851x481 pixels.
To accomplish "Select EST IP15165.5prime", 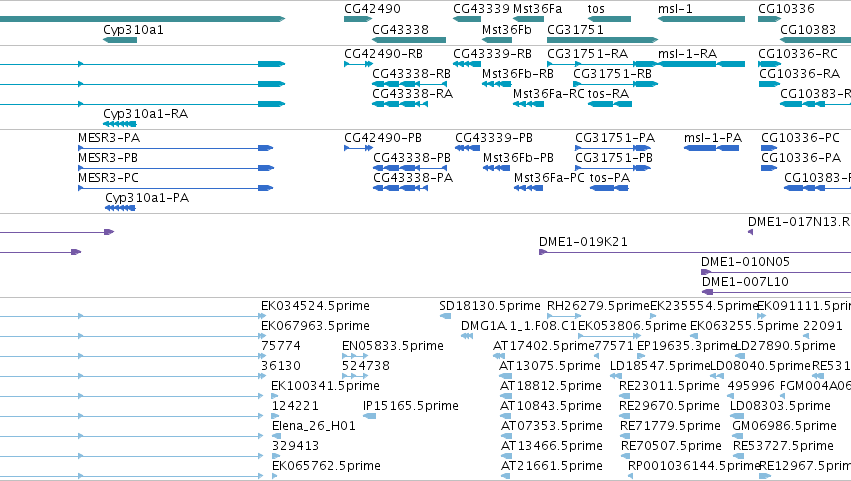I will tap(369, 416).
